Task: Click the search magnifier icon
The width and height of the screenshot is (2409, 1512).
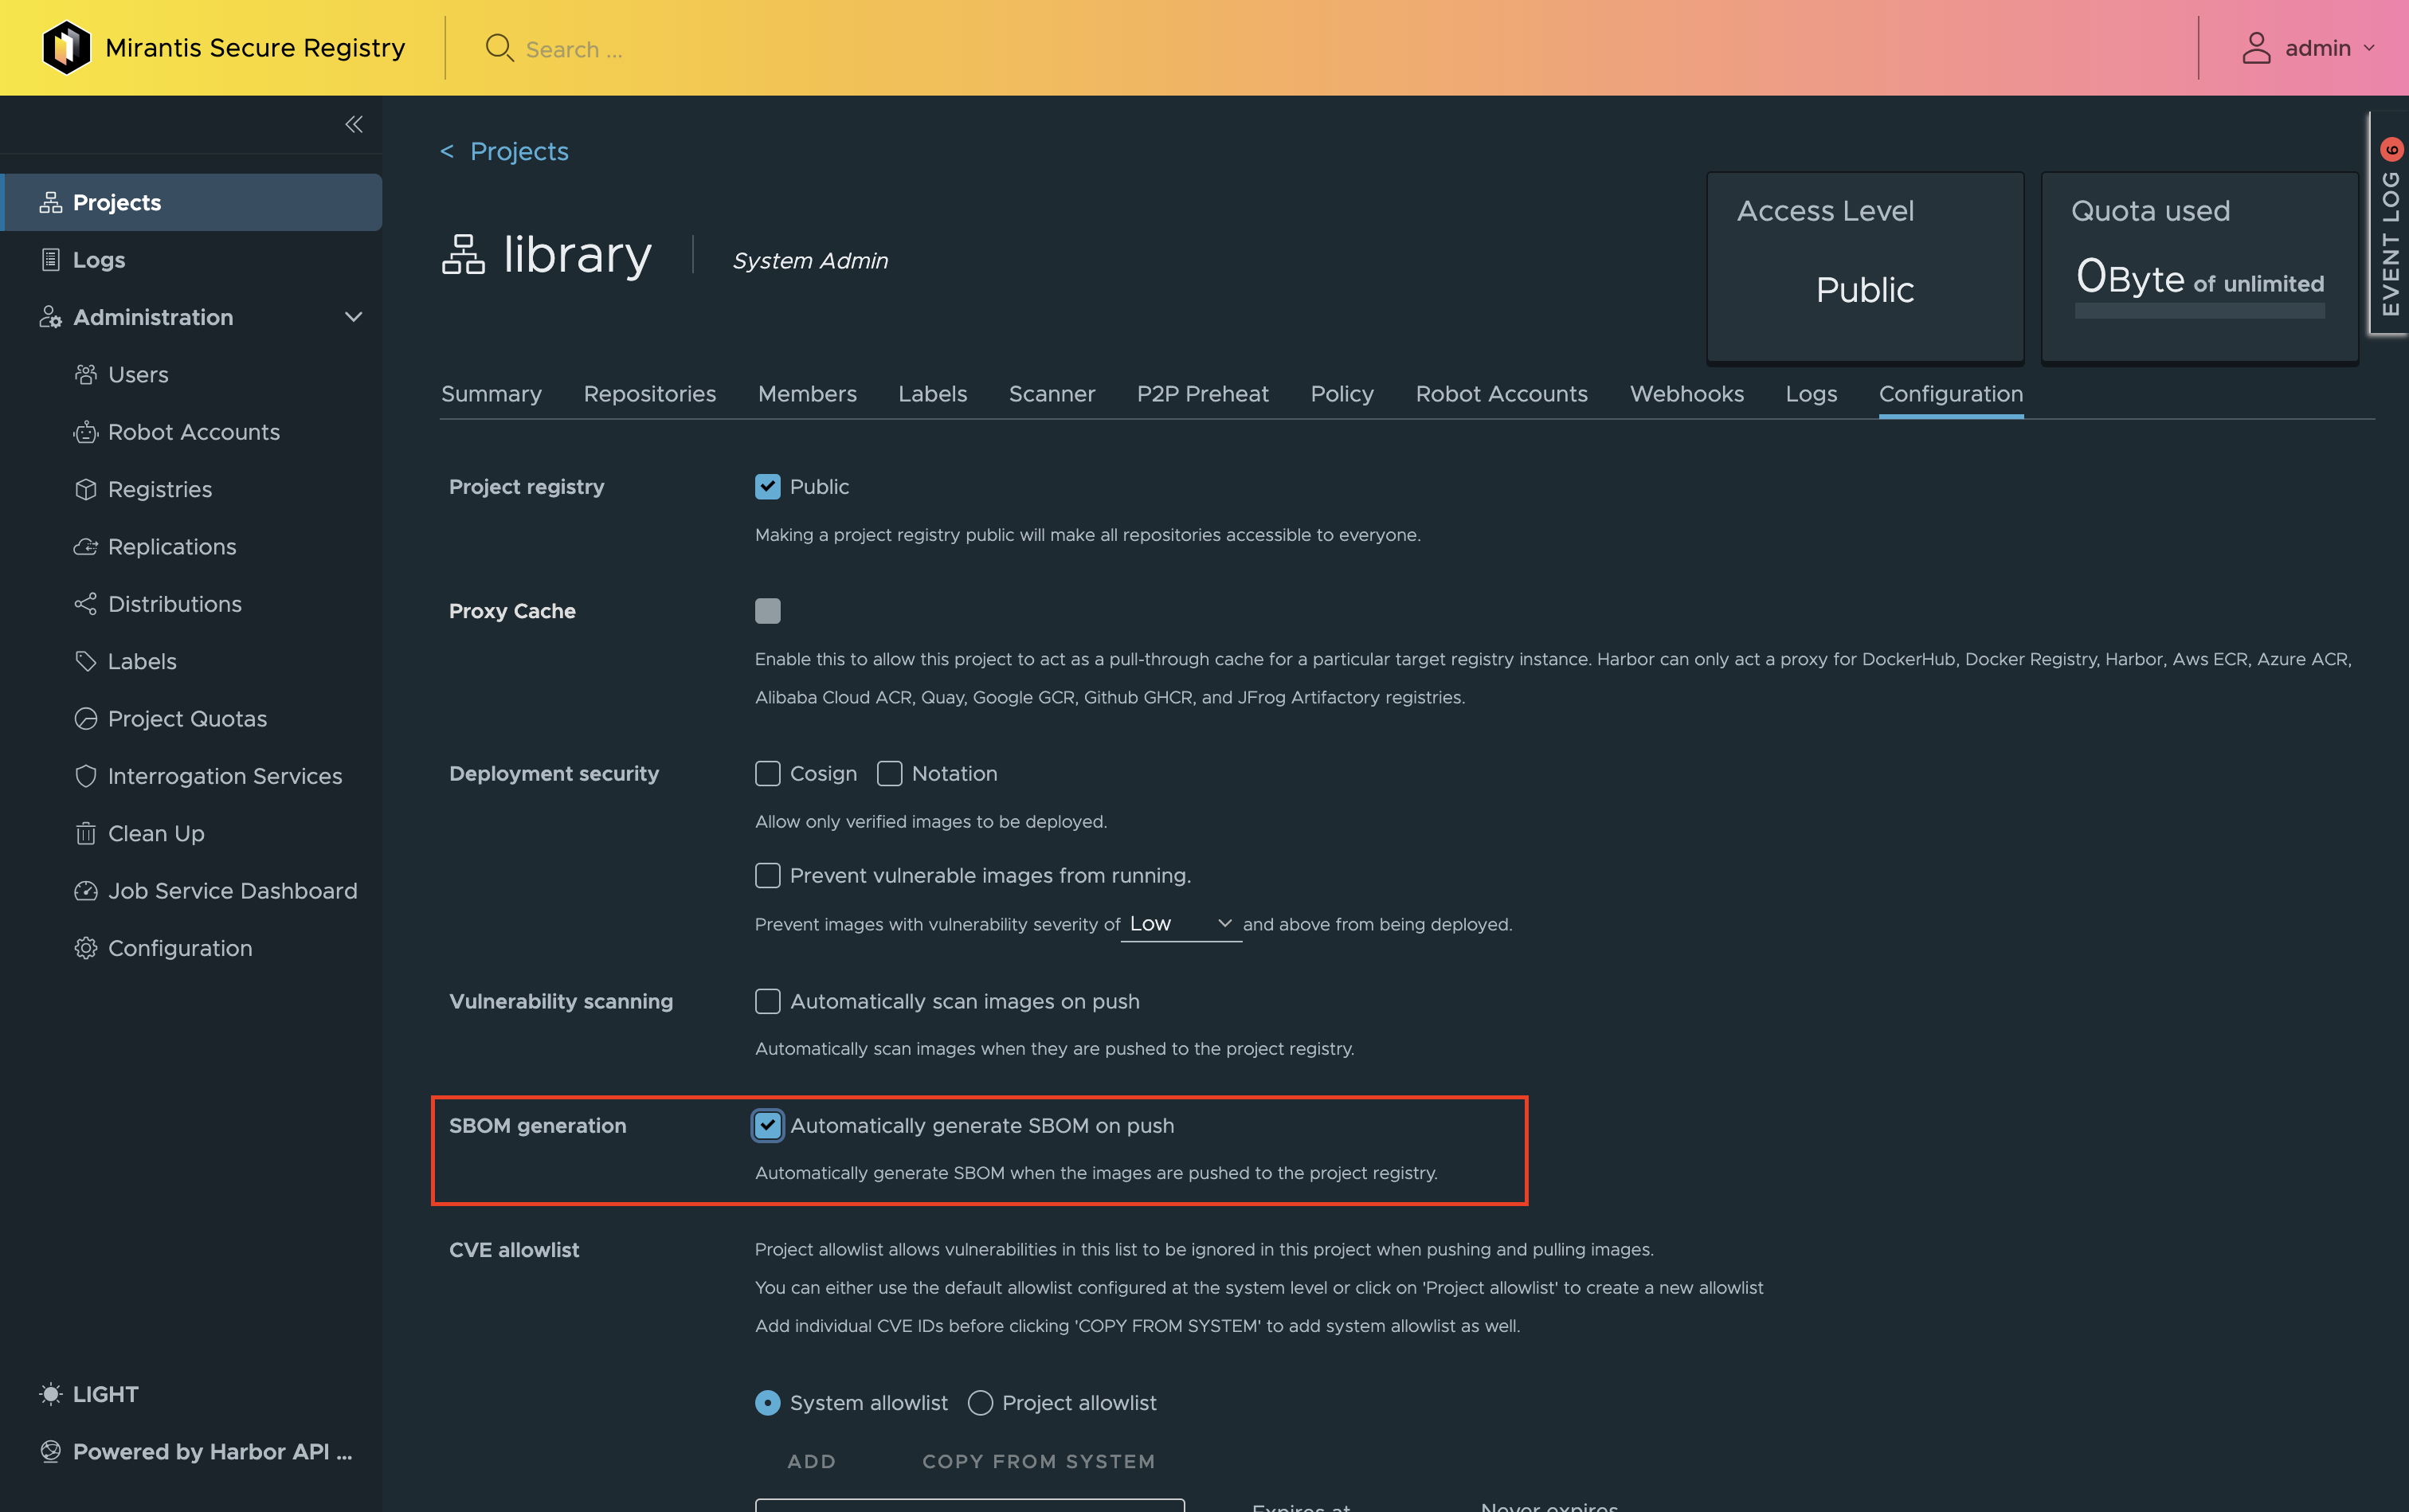Action: point(499,48)
